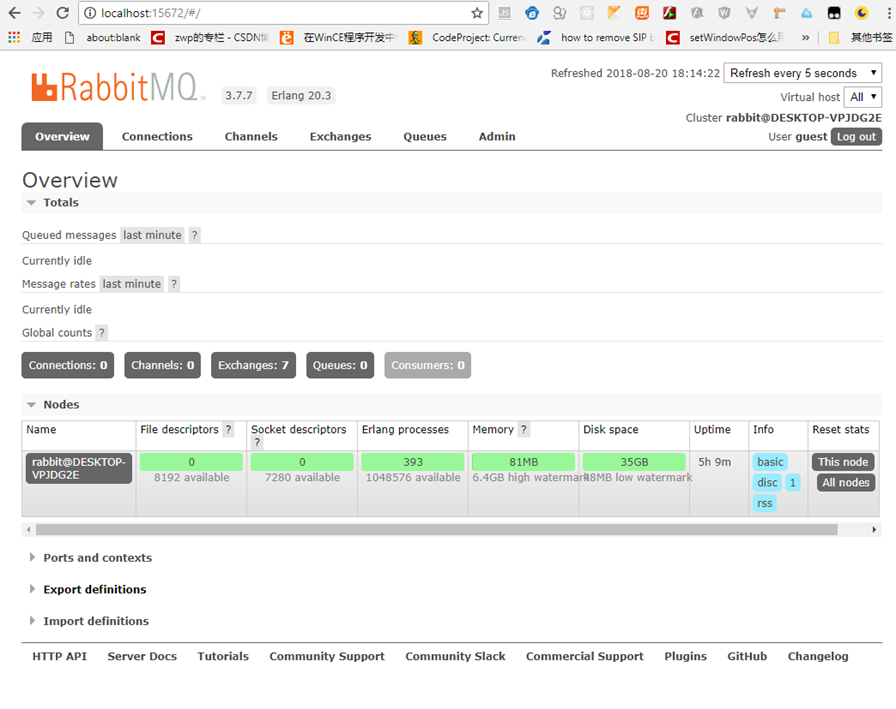Show more bookmarks with the chevron

click(x=805, y=38)
